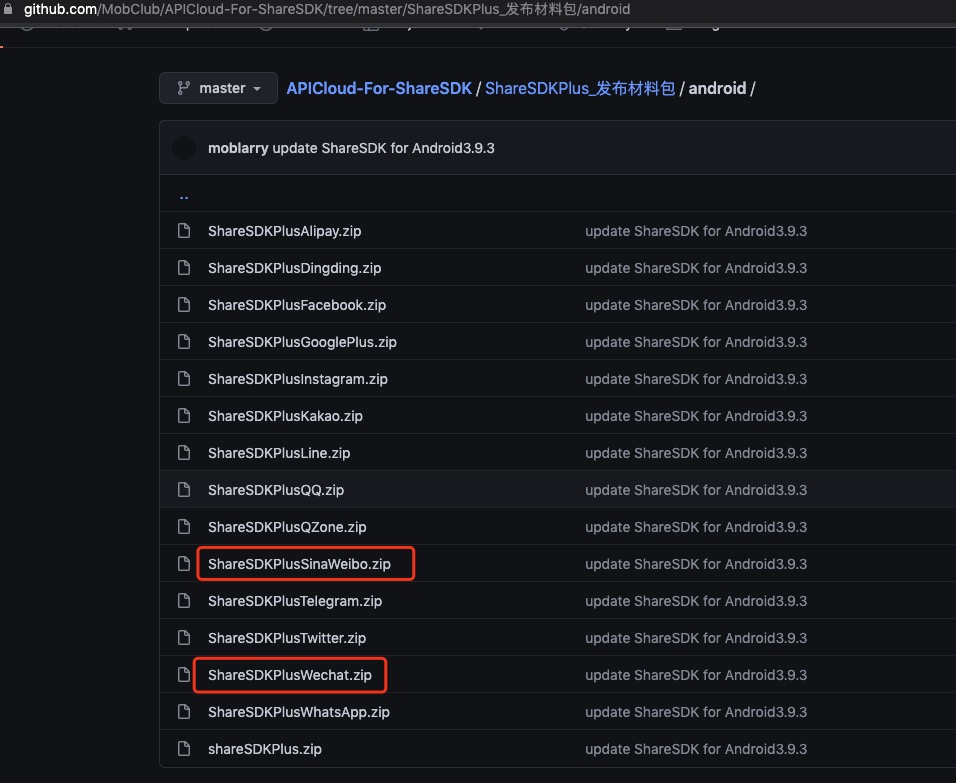Image resolution: width=956 pixels, height=783 pixels.
Task: Open the ShareSDKPlus_发布材料包 breadcrumb folder
Action: tap(580, 88)
